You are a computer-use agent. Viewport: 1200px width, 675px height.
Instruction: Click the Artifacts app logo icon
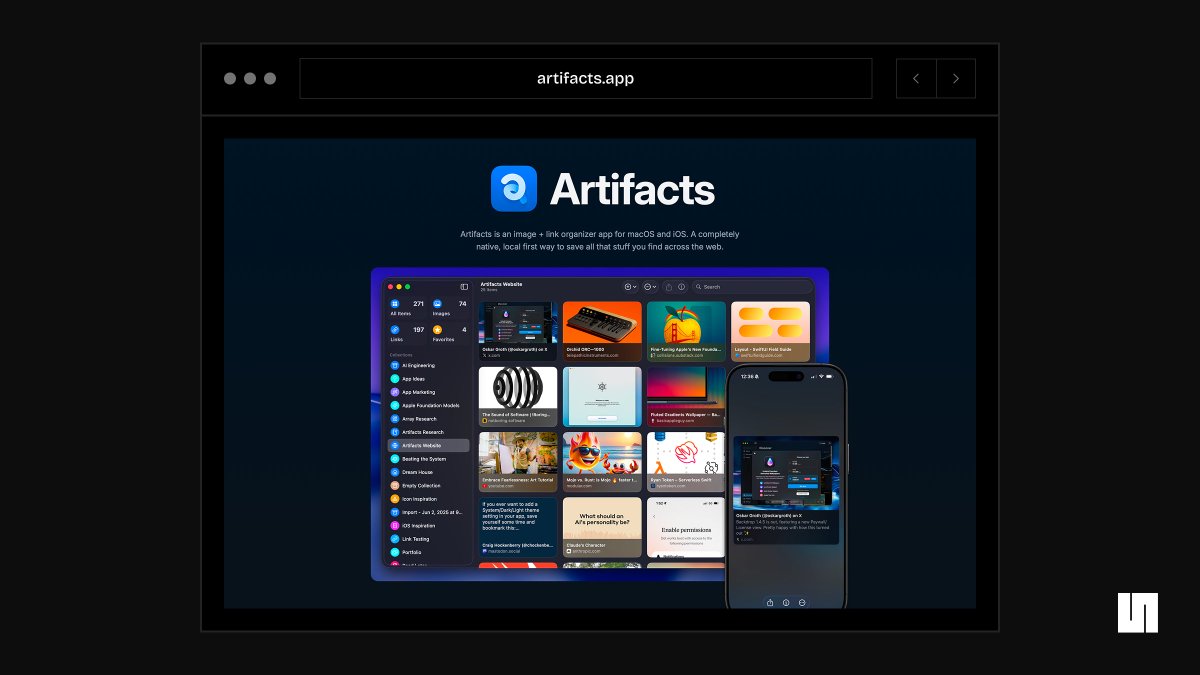pos(514,189)
